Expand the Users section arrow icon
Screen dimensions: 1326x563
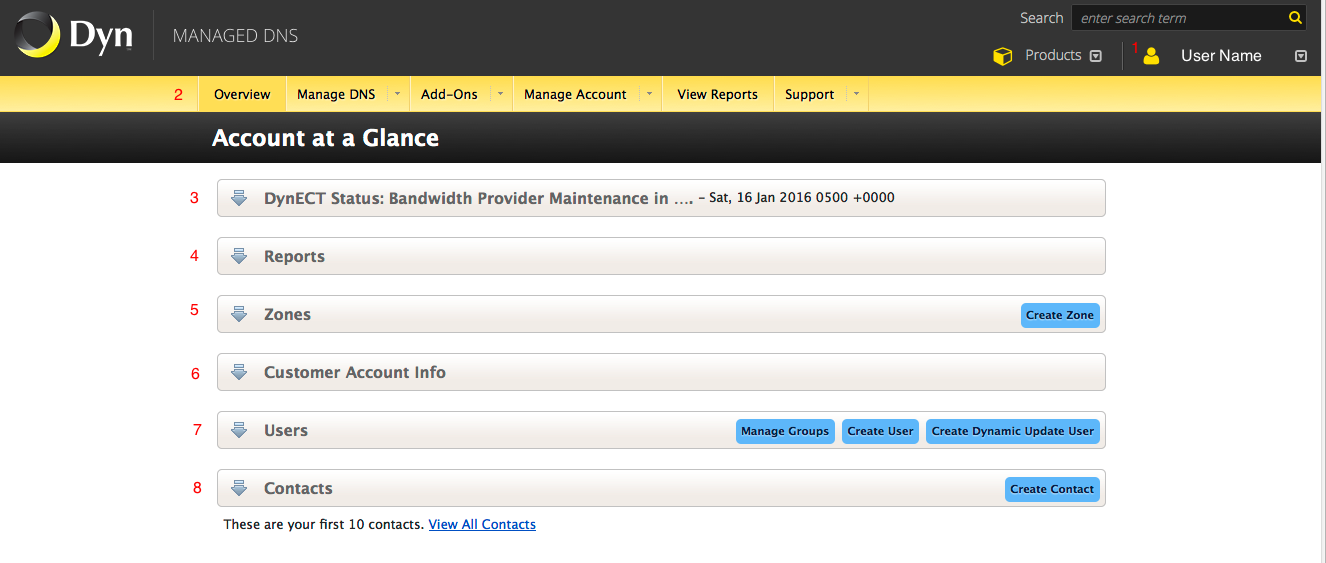point(239,430)
